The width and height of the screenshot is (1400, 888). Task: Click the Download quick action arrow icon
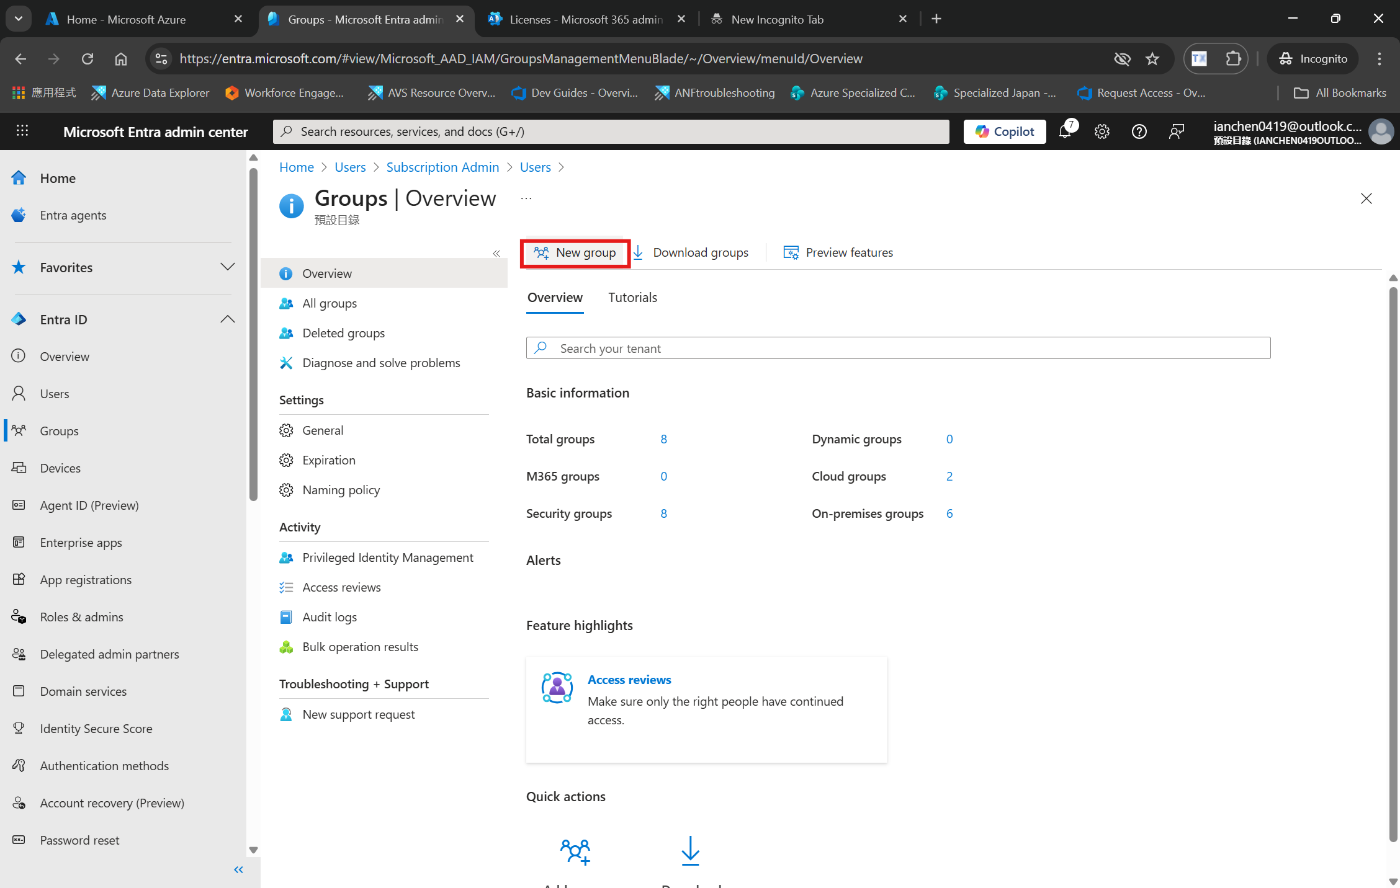click(690, 851)
